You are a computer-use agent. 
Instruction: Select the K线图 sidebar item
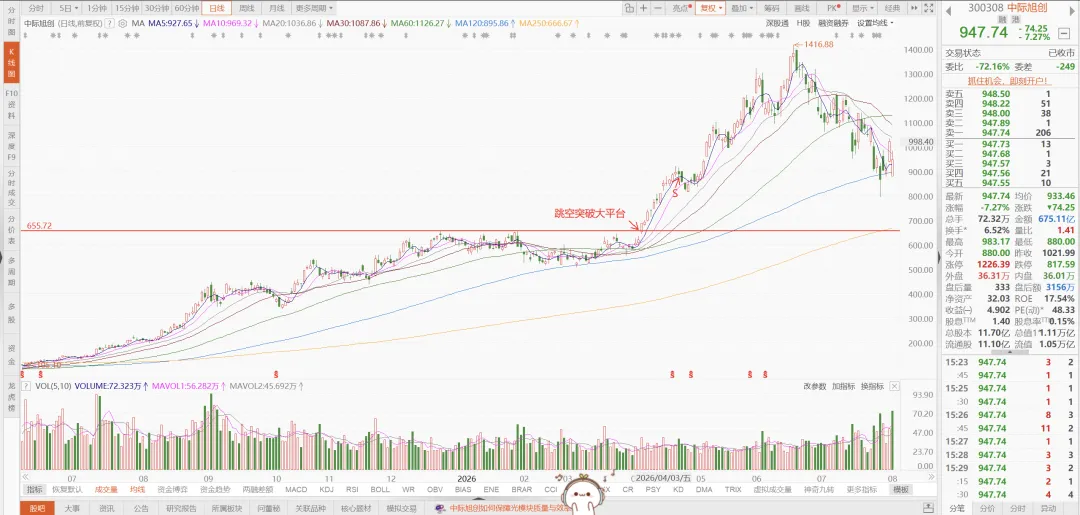(11, 63)
